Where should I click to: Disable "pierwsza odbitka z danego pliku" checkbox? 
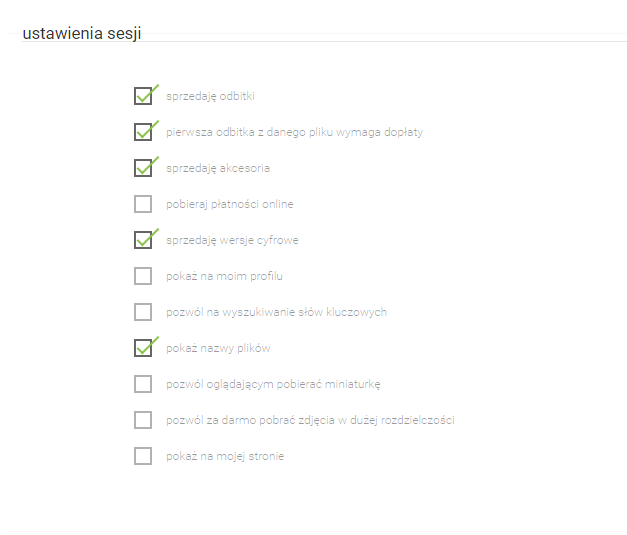143,132
